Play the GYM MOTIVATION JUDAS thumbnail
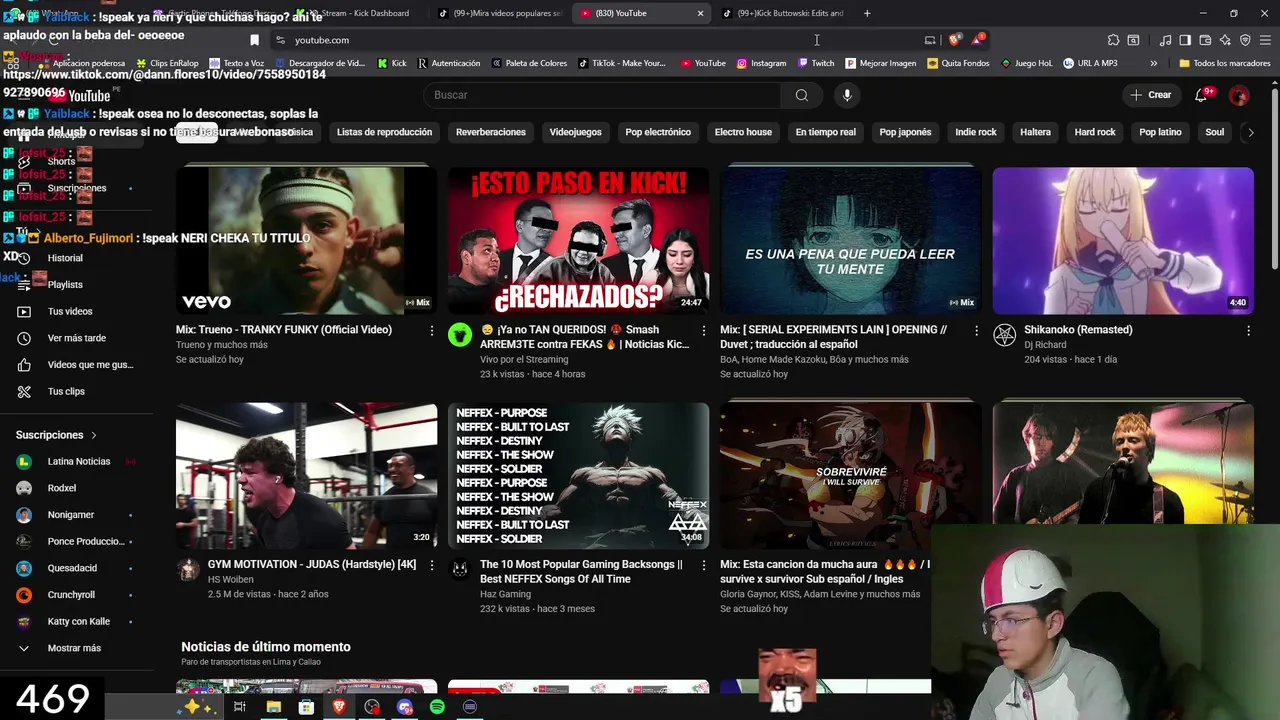The image size is (1280, 720). pyautogui.click(x=306, y=475)
